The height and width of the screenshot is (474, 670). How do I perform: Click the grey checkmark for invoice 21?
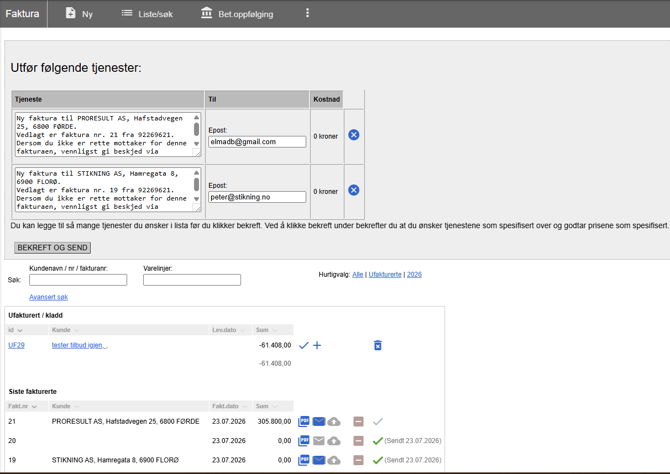(x=378, y=422)
